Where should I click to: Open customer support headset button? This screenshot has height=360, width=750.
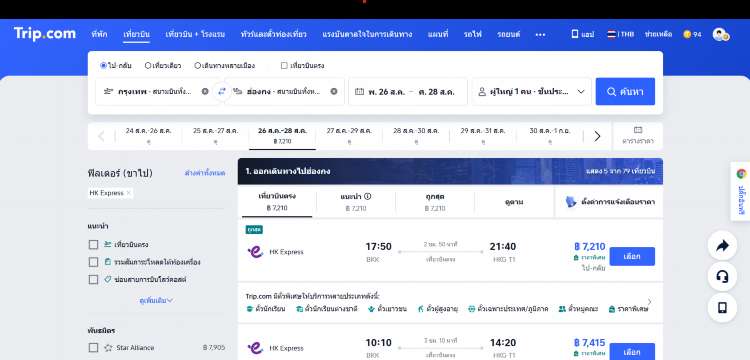click(722, 277)
